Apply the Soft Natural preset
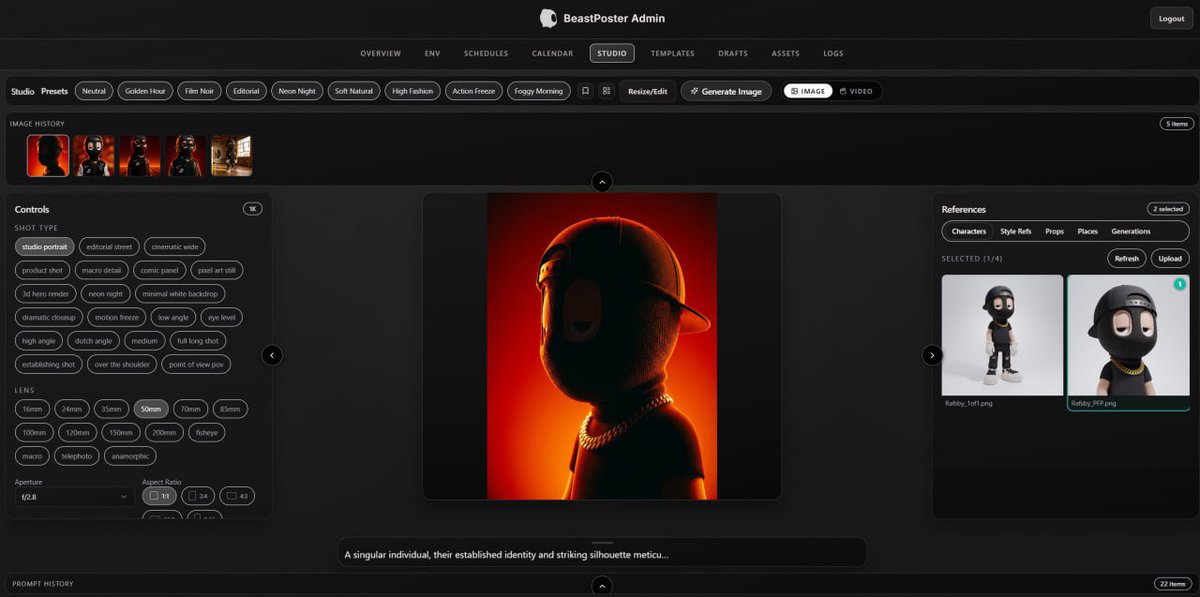Viewport: 1200px width, 597px height. [354, 91]
